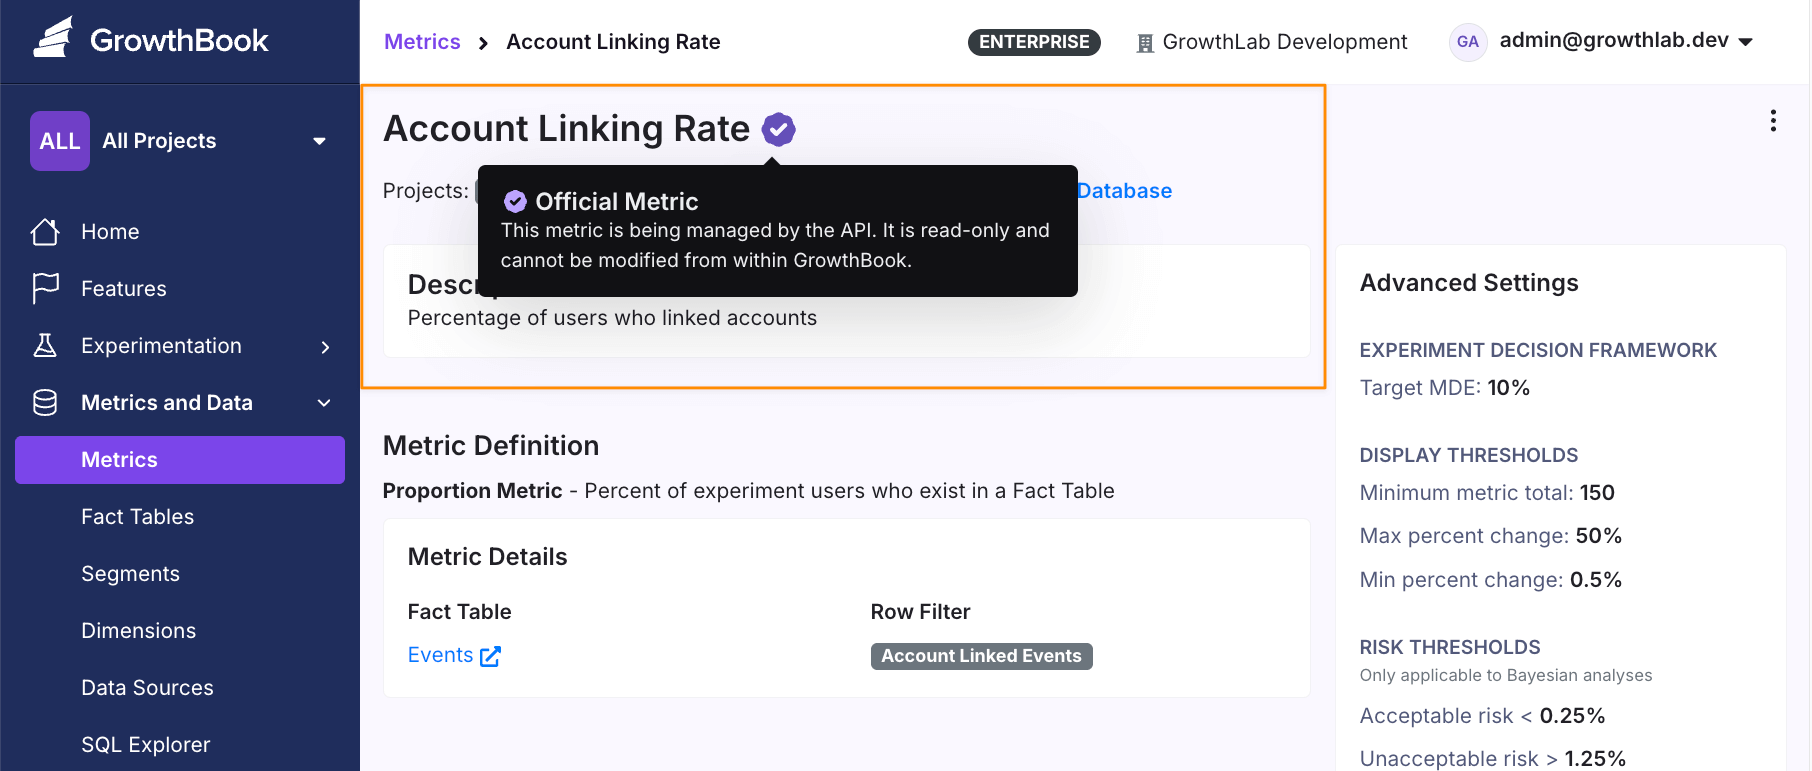Click the GrowthLab Development organization name
Image resolution: width=1812 pixels, height=771 pixels.
click(1284, 42)
